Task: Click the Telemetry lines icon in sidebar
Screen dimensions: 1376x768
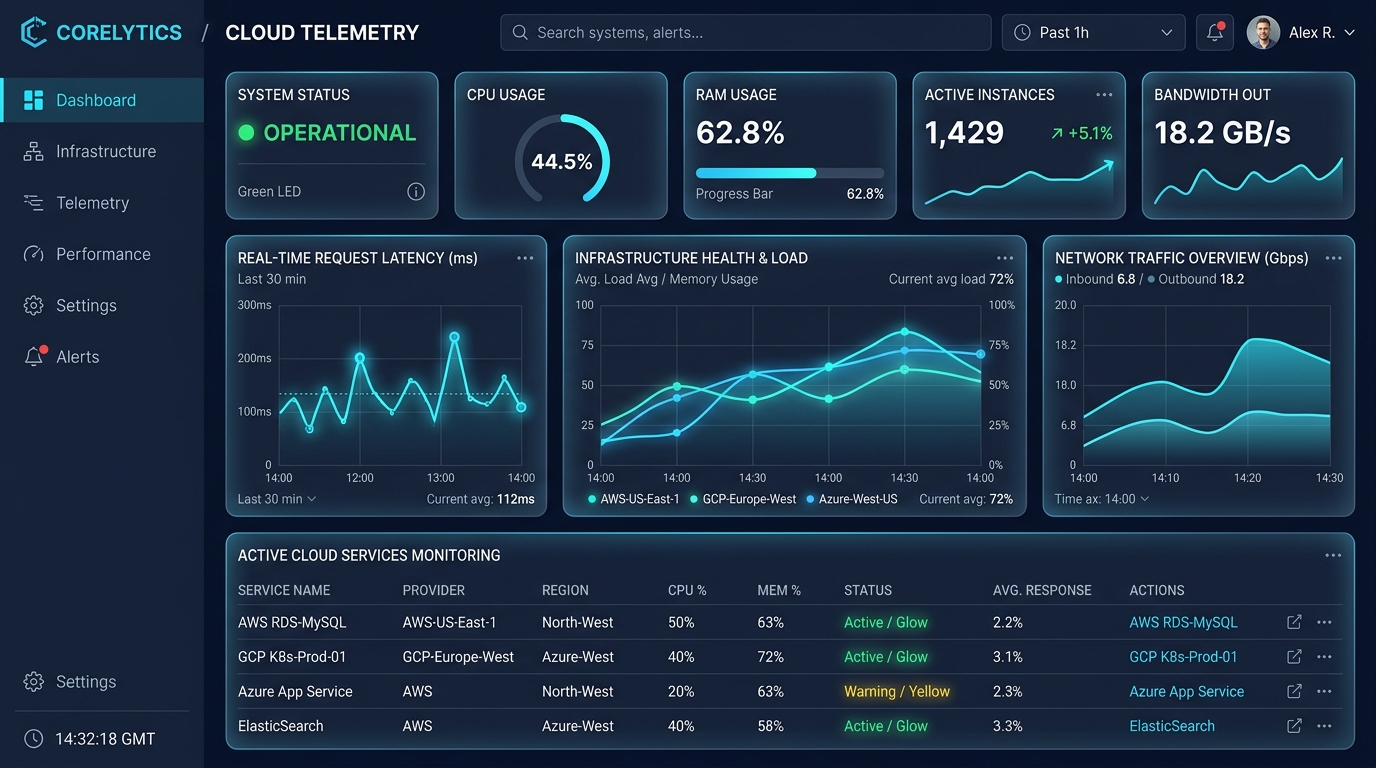Action: pos(34,203)
